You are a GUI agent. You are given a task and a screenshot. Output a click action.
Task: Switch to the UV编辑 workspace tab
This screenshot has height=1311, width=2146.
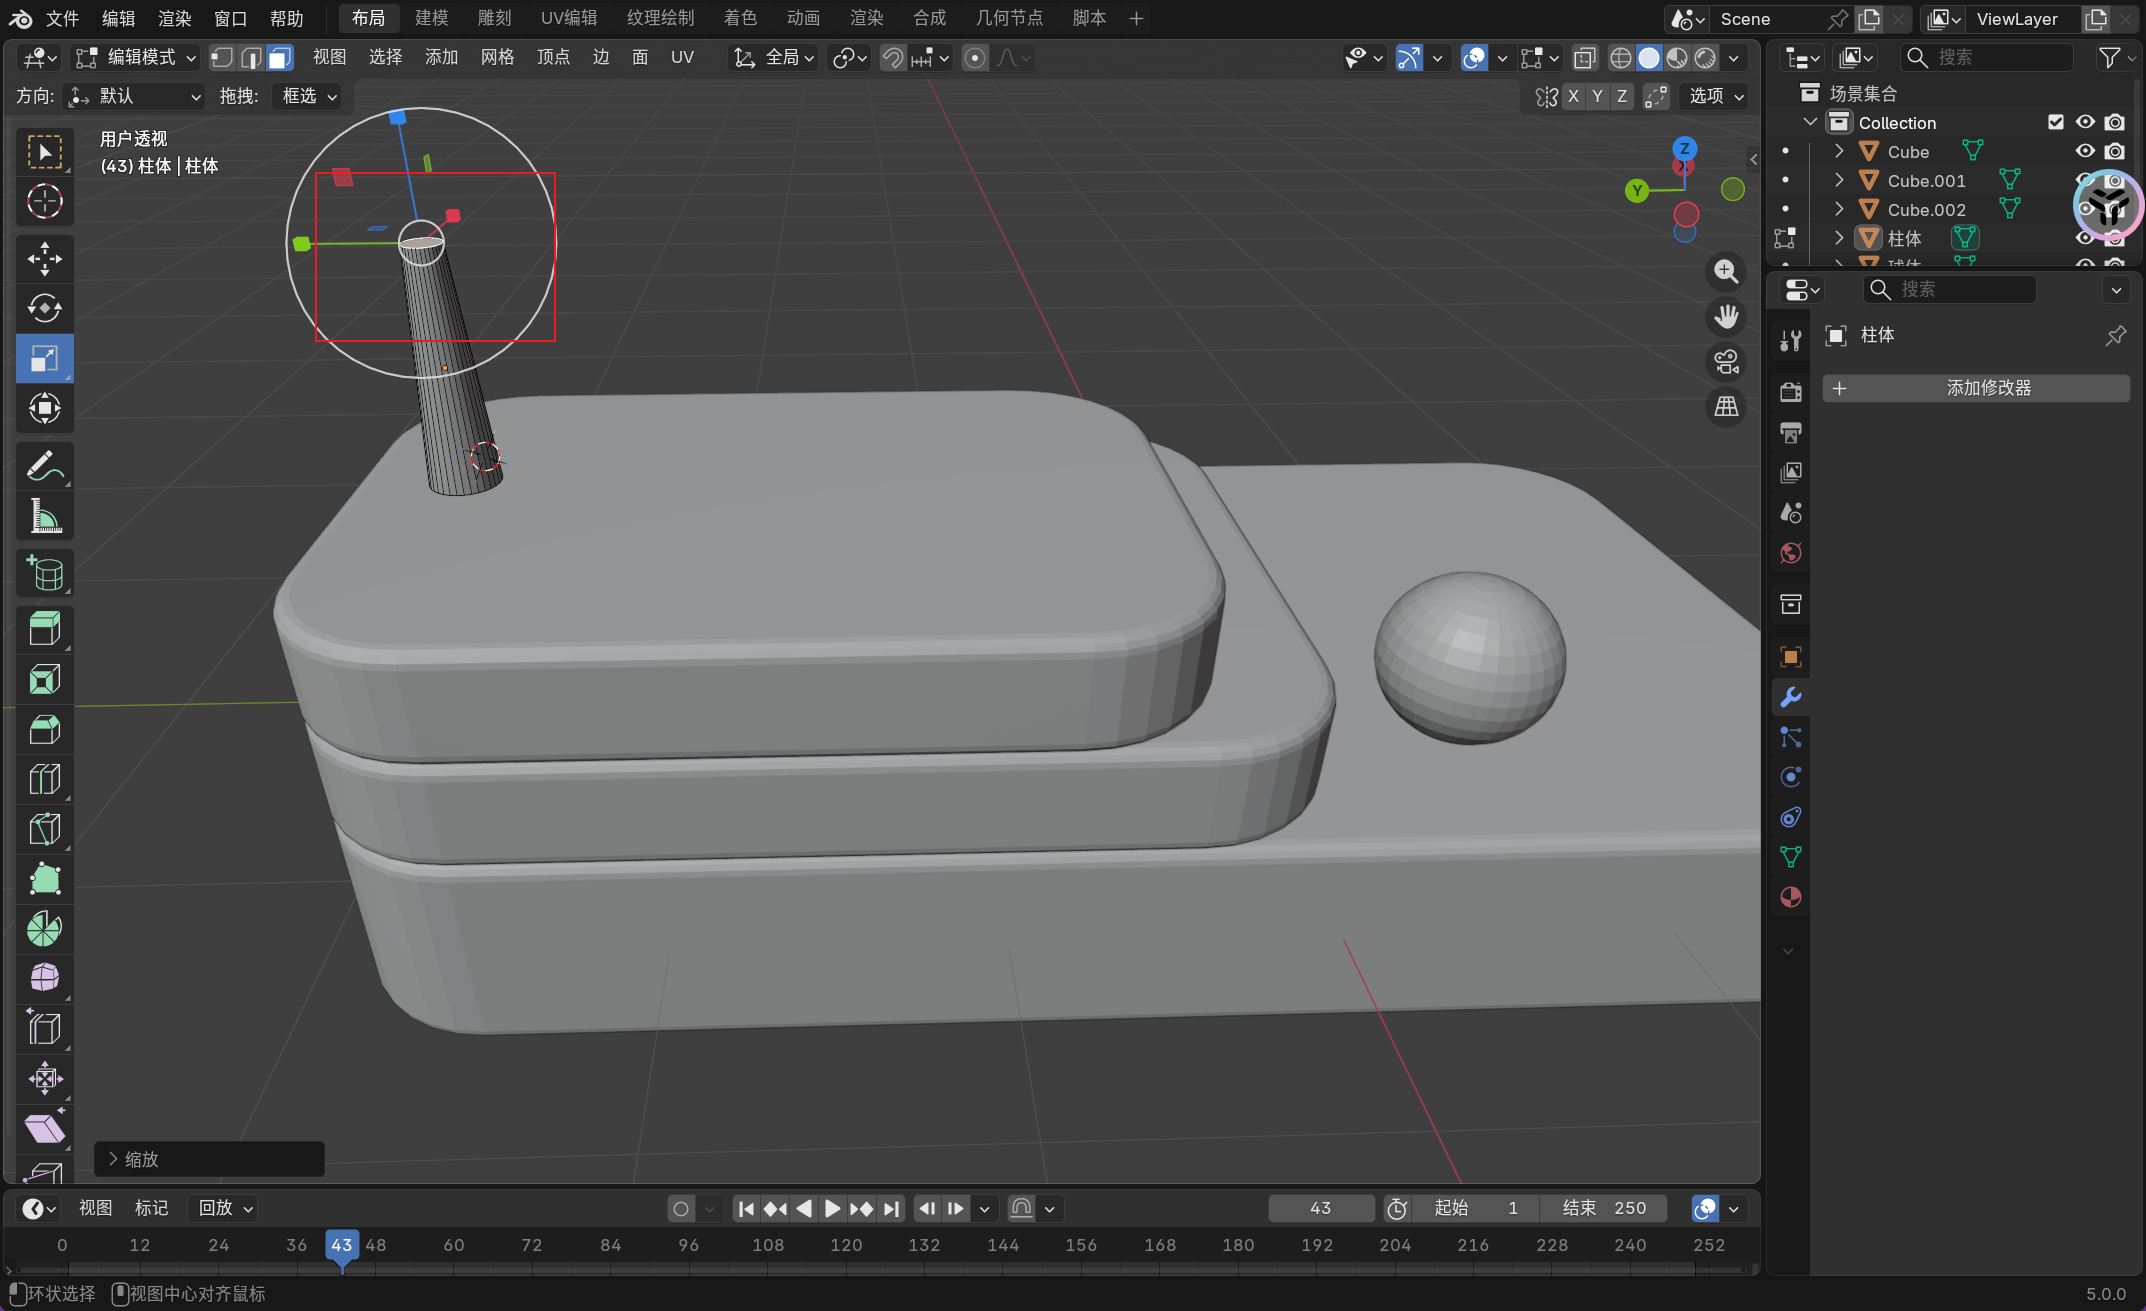coord(568,18)
